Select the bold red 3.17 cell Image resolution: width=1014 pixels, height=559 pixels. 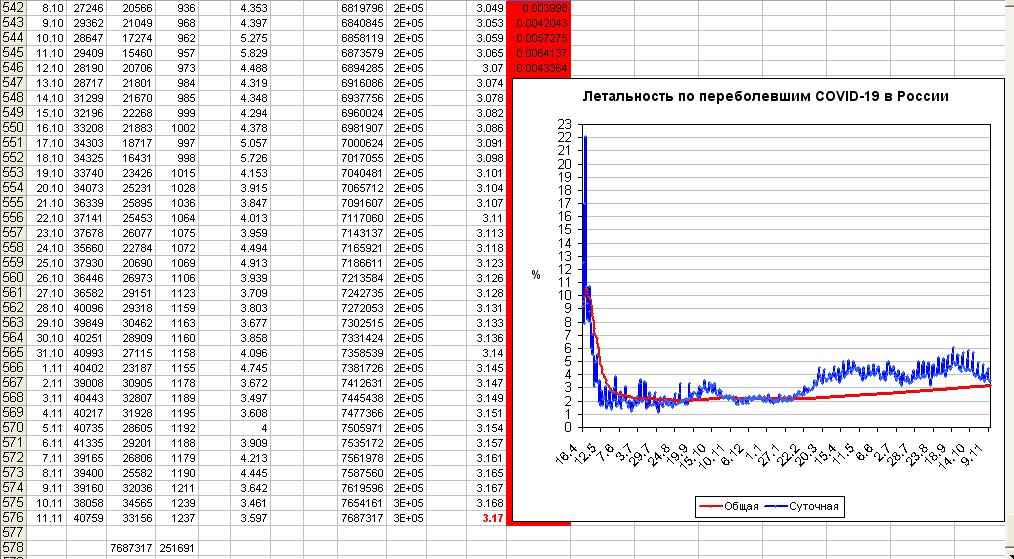[x=492, y=518]
